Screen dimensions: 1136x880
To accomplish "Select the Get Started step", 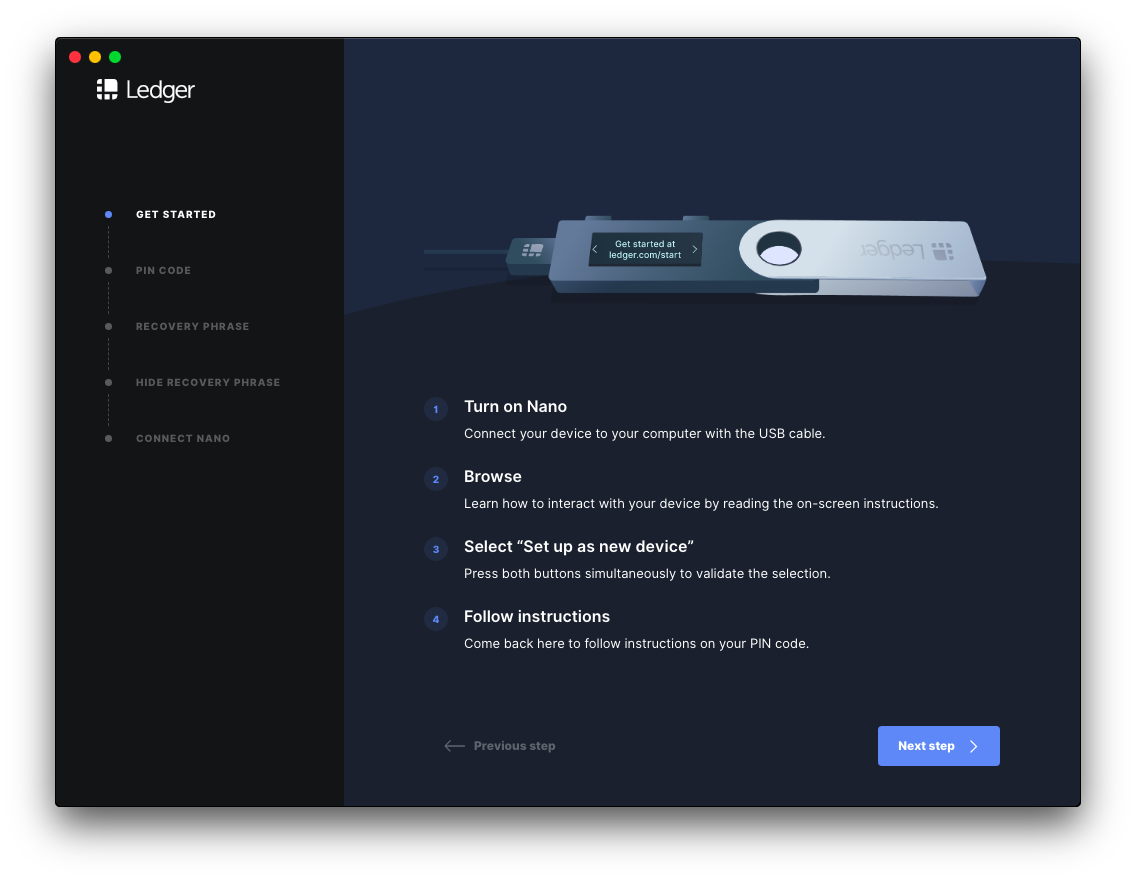I will point(175,214).
